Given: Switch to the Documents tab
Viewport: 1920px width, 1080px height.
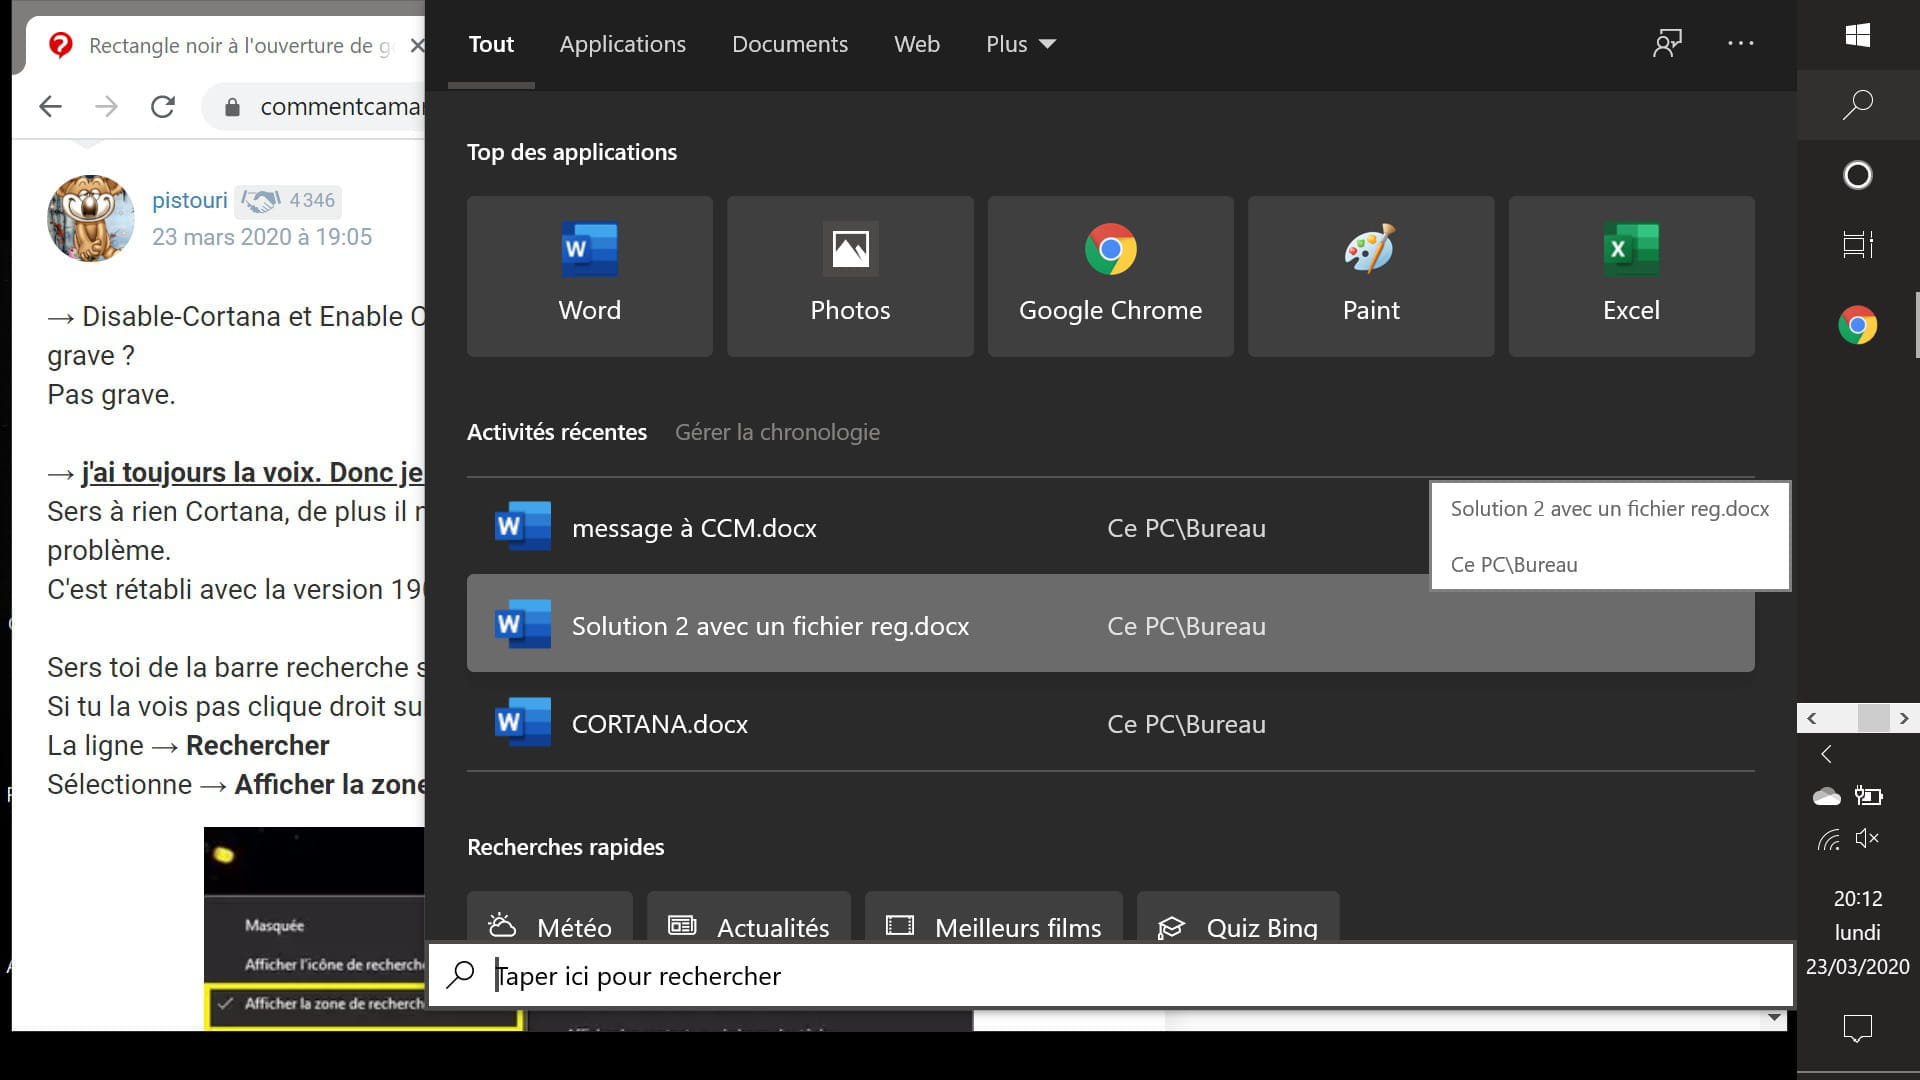Looking at the screenshot, I should coord(789,44).
